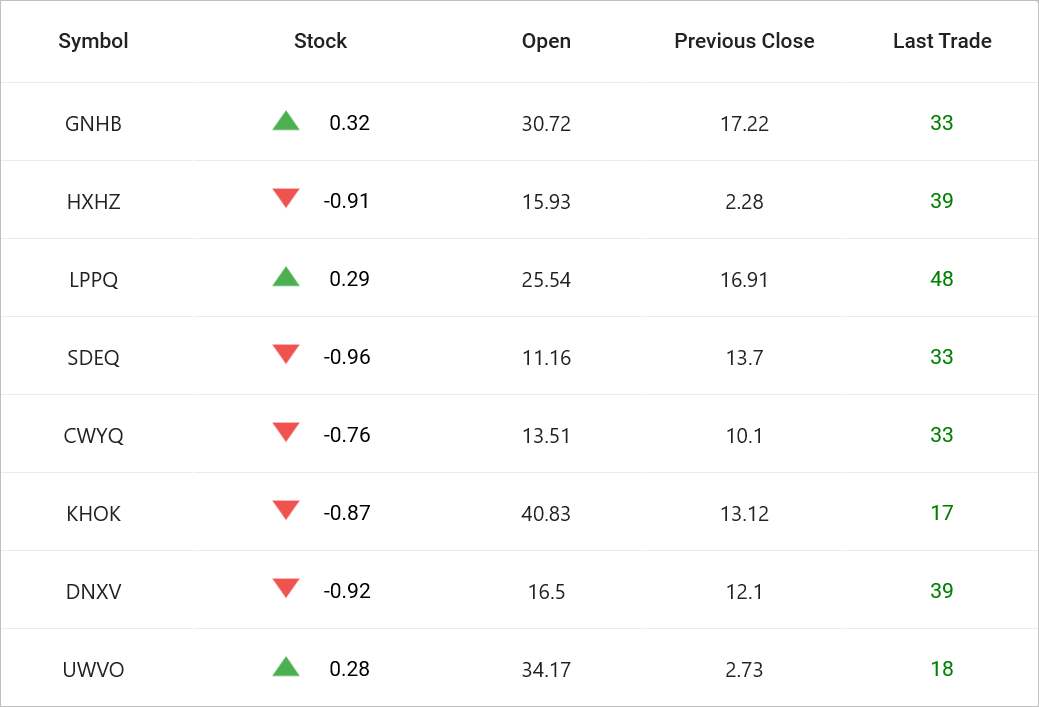The width and height of the screenshot is (1039, 707).
Task: Click the Last Trade value 48 for LPPQ
Action: click(x=942, y=279)
